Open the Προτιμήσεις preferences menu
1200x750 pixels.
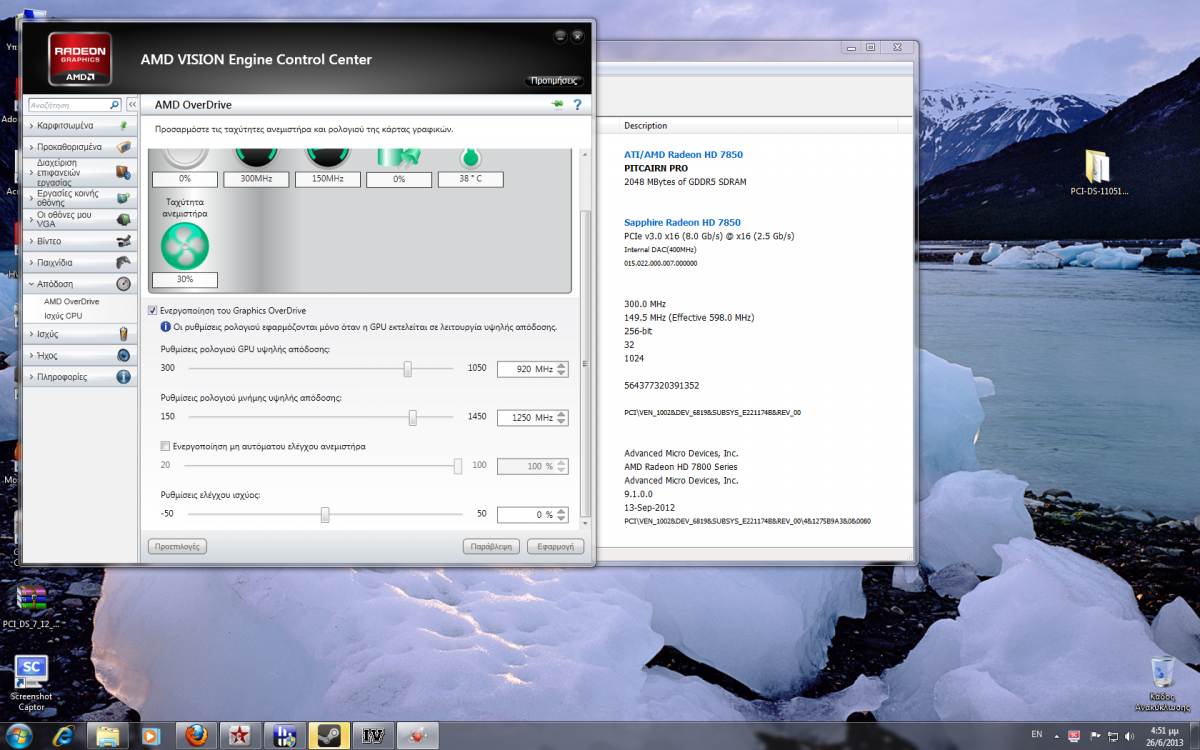(553, 80)
